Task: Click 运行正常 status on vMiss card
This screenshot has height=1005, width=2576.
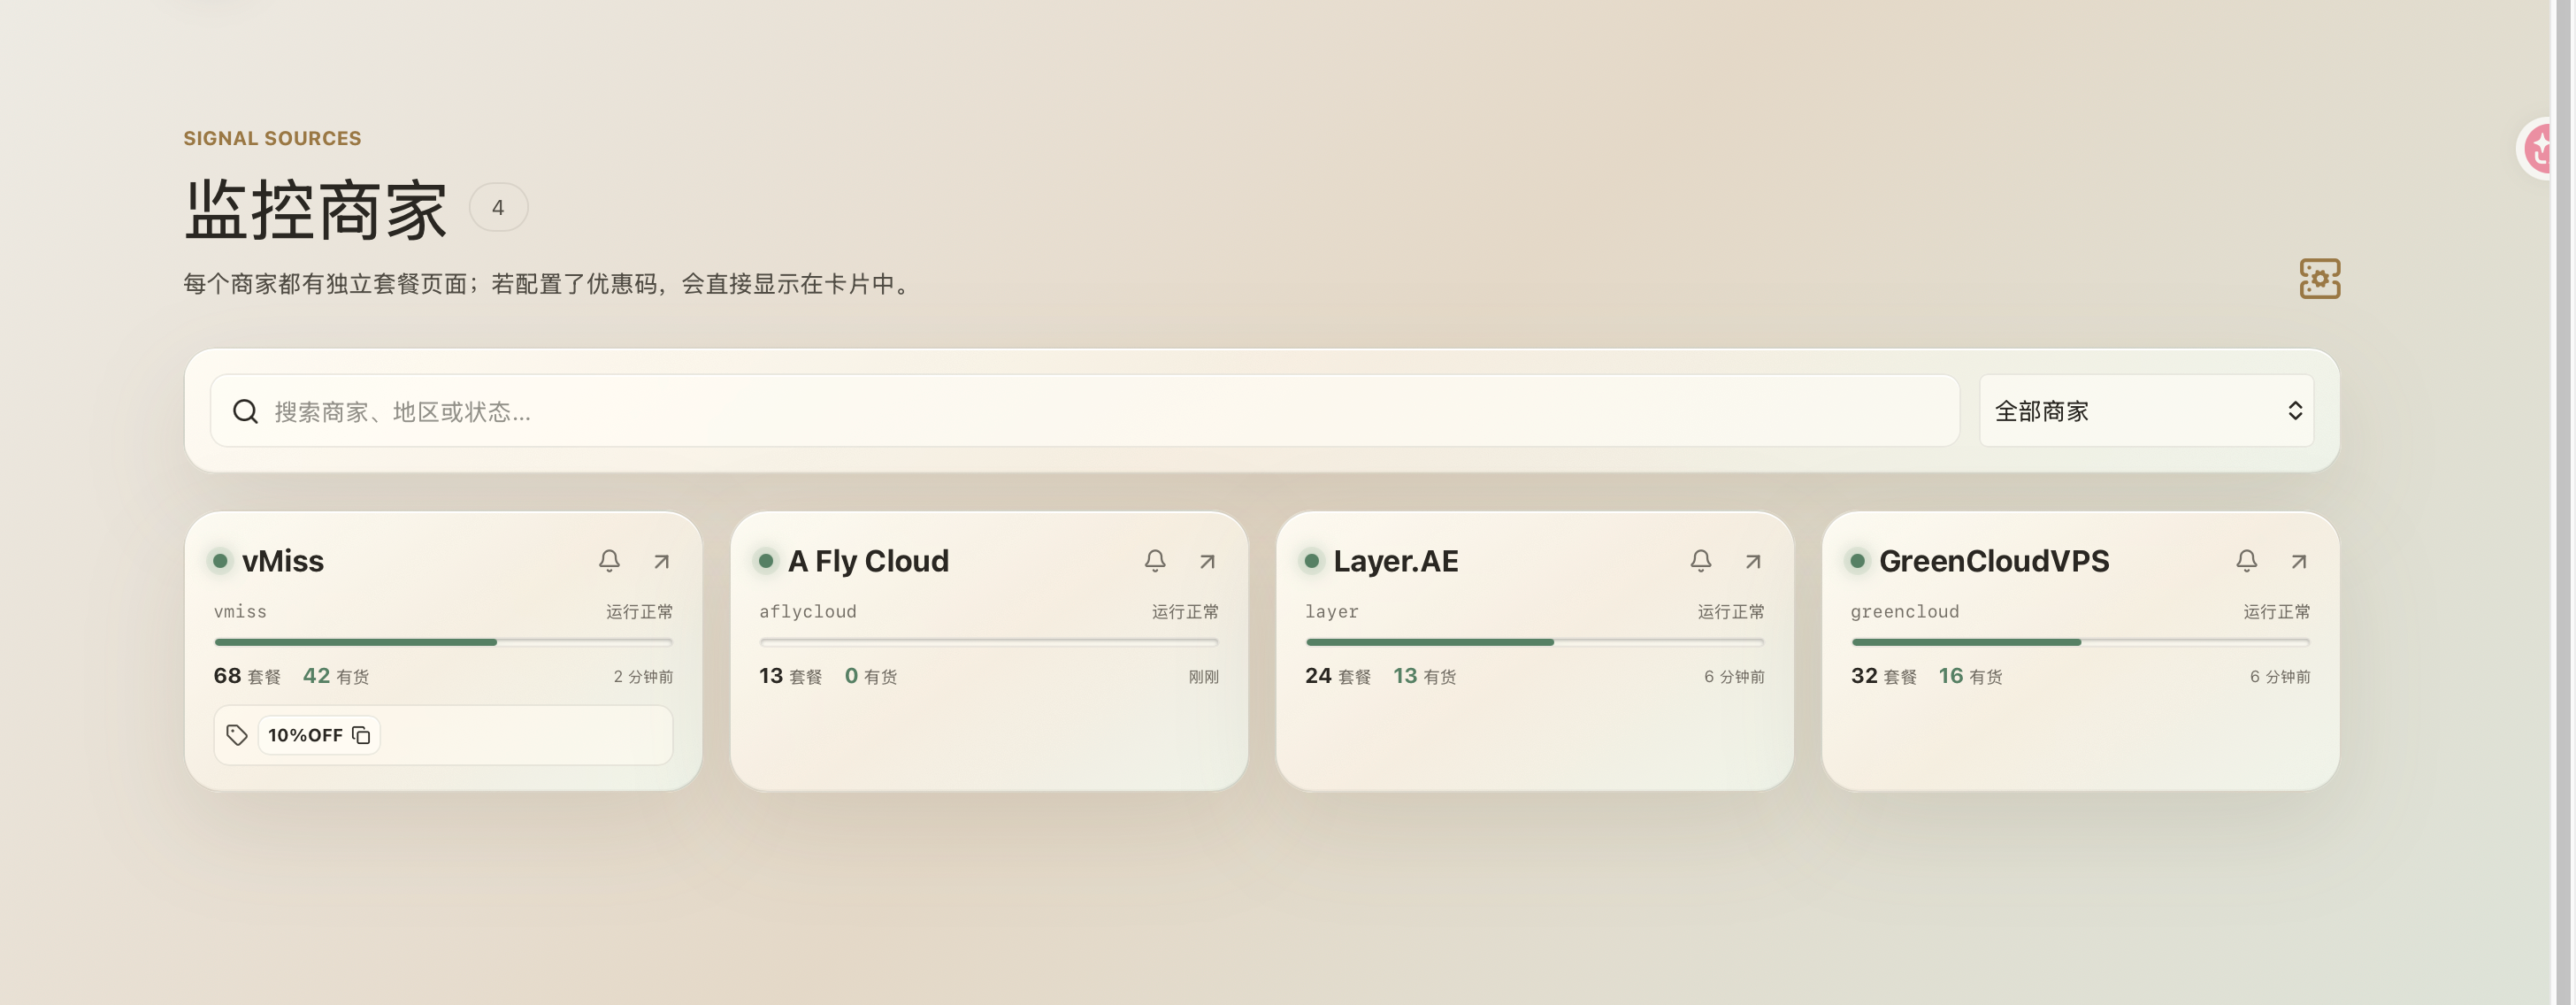Action: pyautogui.click(x=640, y=611)
